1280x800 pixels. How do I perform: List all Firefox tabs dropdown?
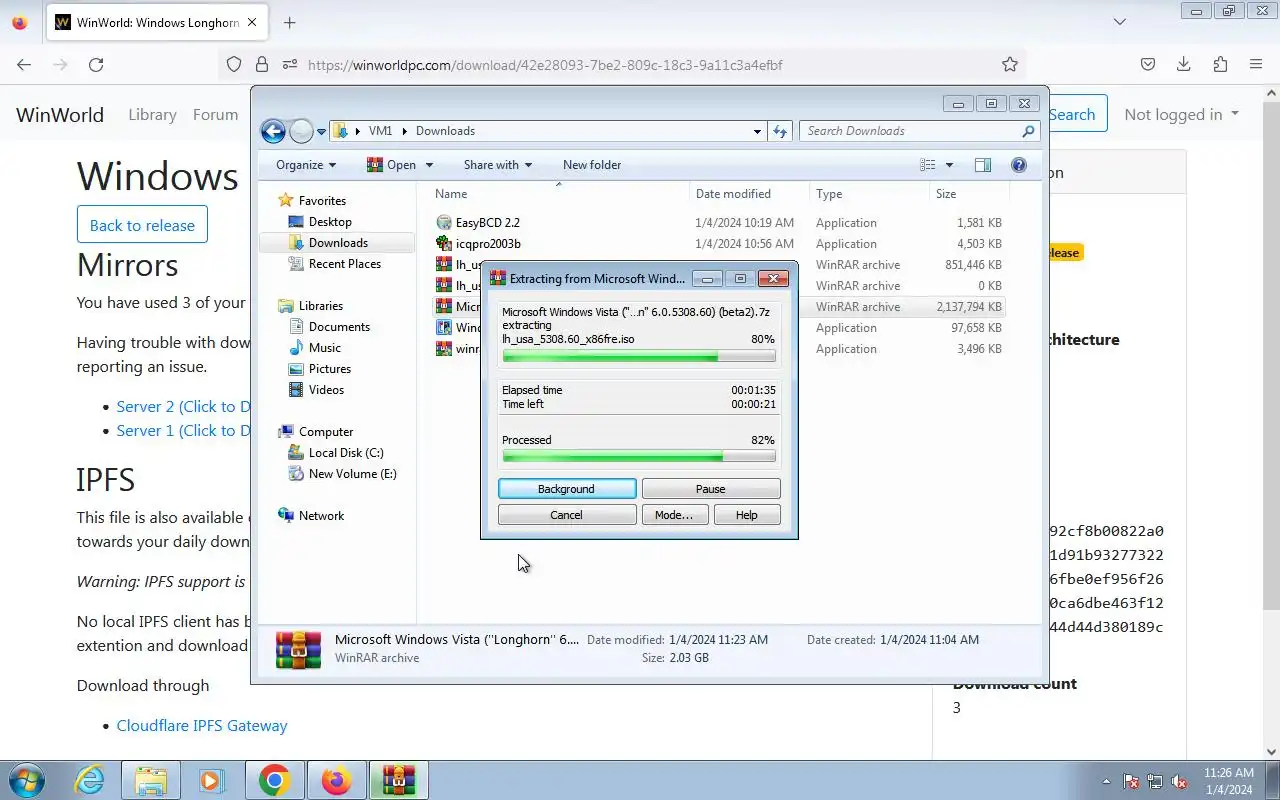pyautogui.click(x=1120, y=22)
